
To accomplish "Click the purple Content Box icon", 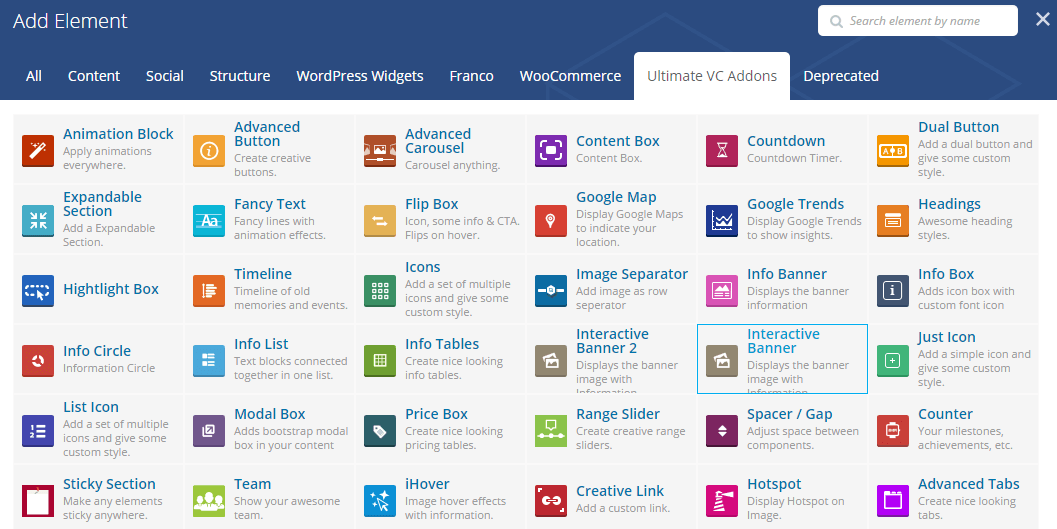I will pyautogui.click(x=551, y=150).
